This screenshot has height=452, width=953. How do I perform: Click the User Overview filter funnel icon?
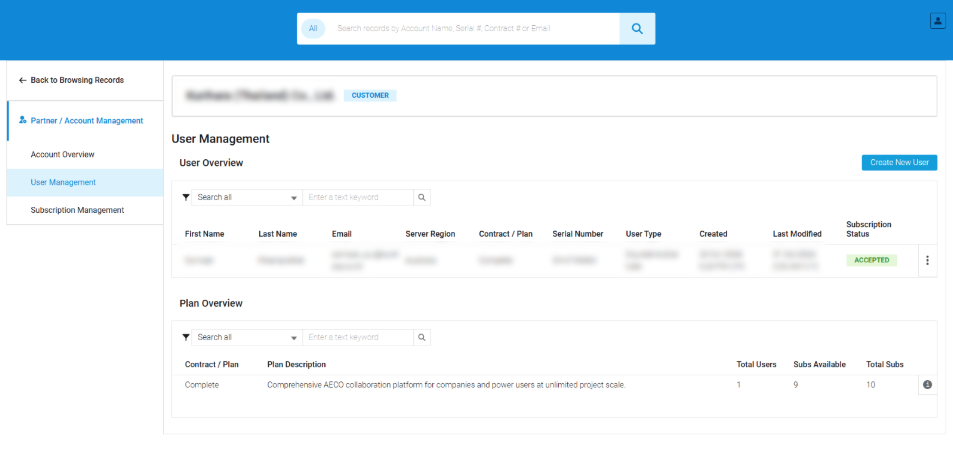(x=186, y=198)
